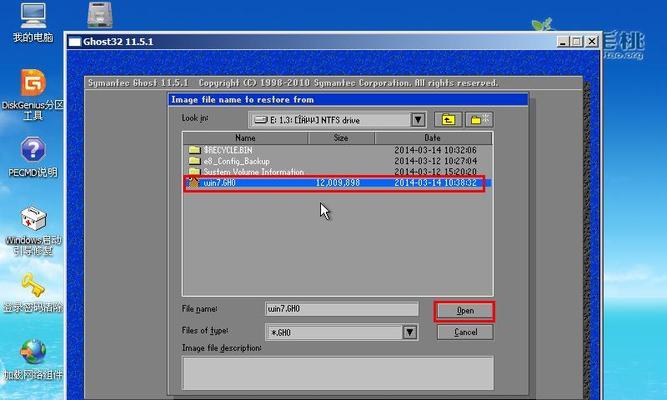Viewport: 667px width, 400px height.
Task: Click date 2014-03-14 10:38:32
Action: [x=435, y=183]
